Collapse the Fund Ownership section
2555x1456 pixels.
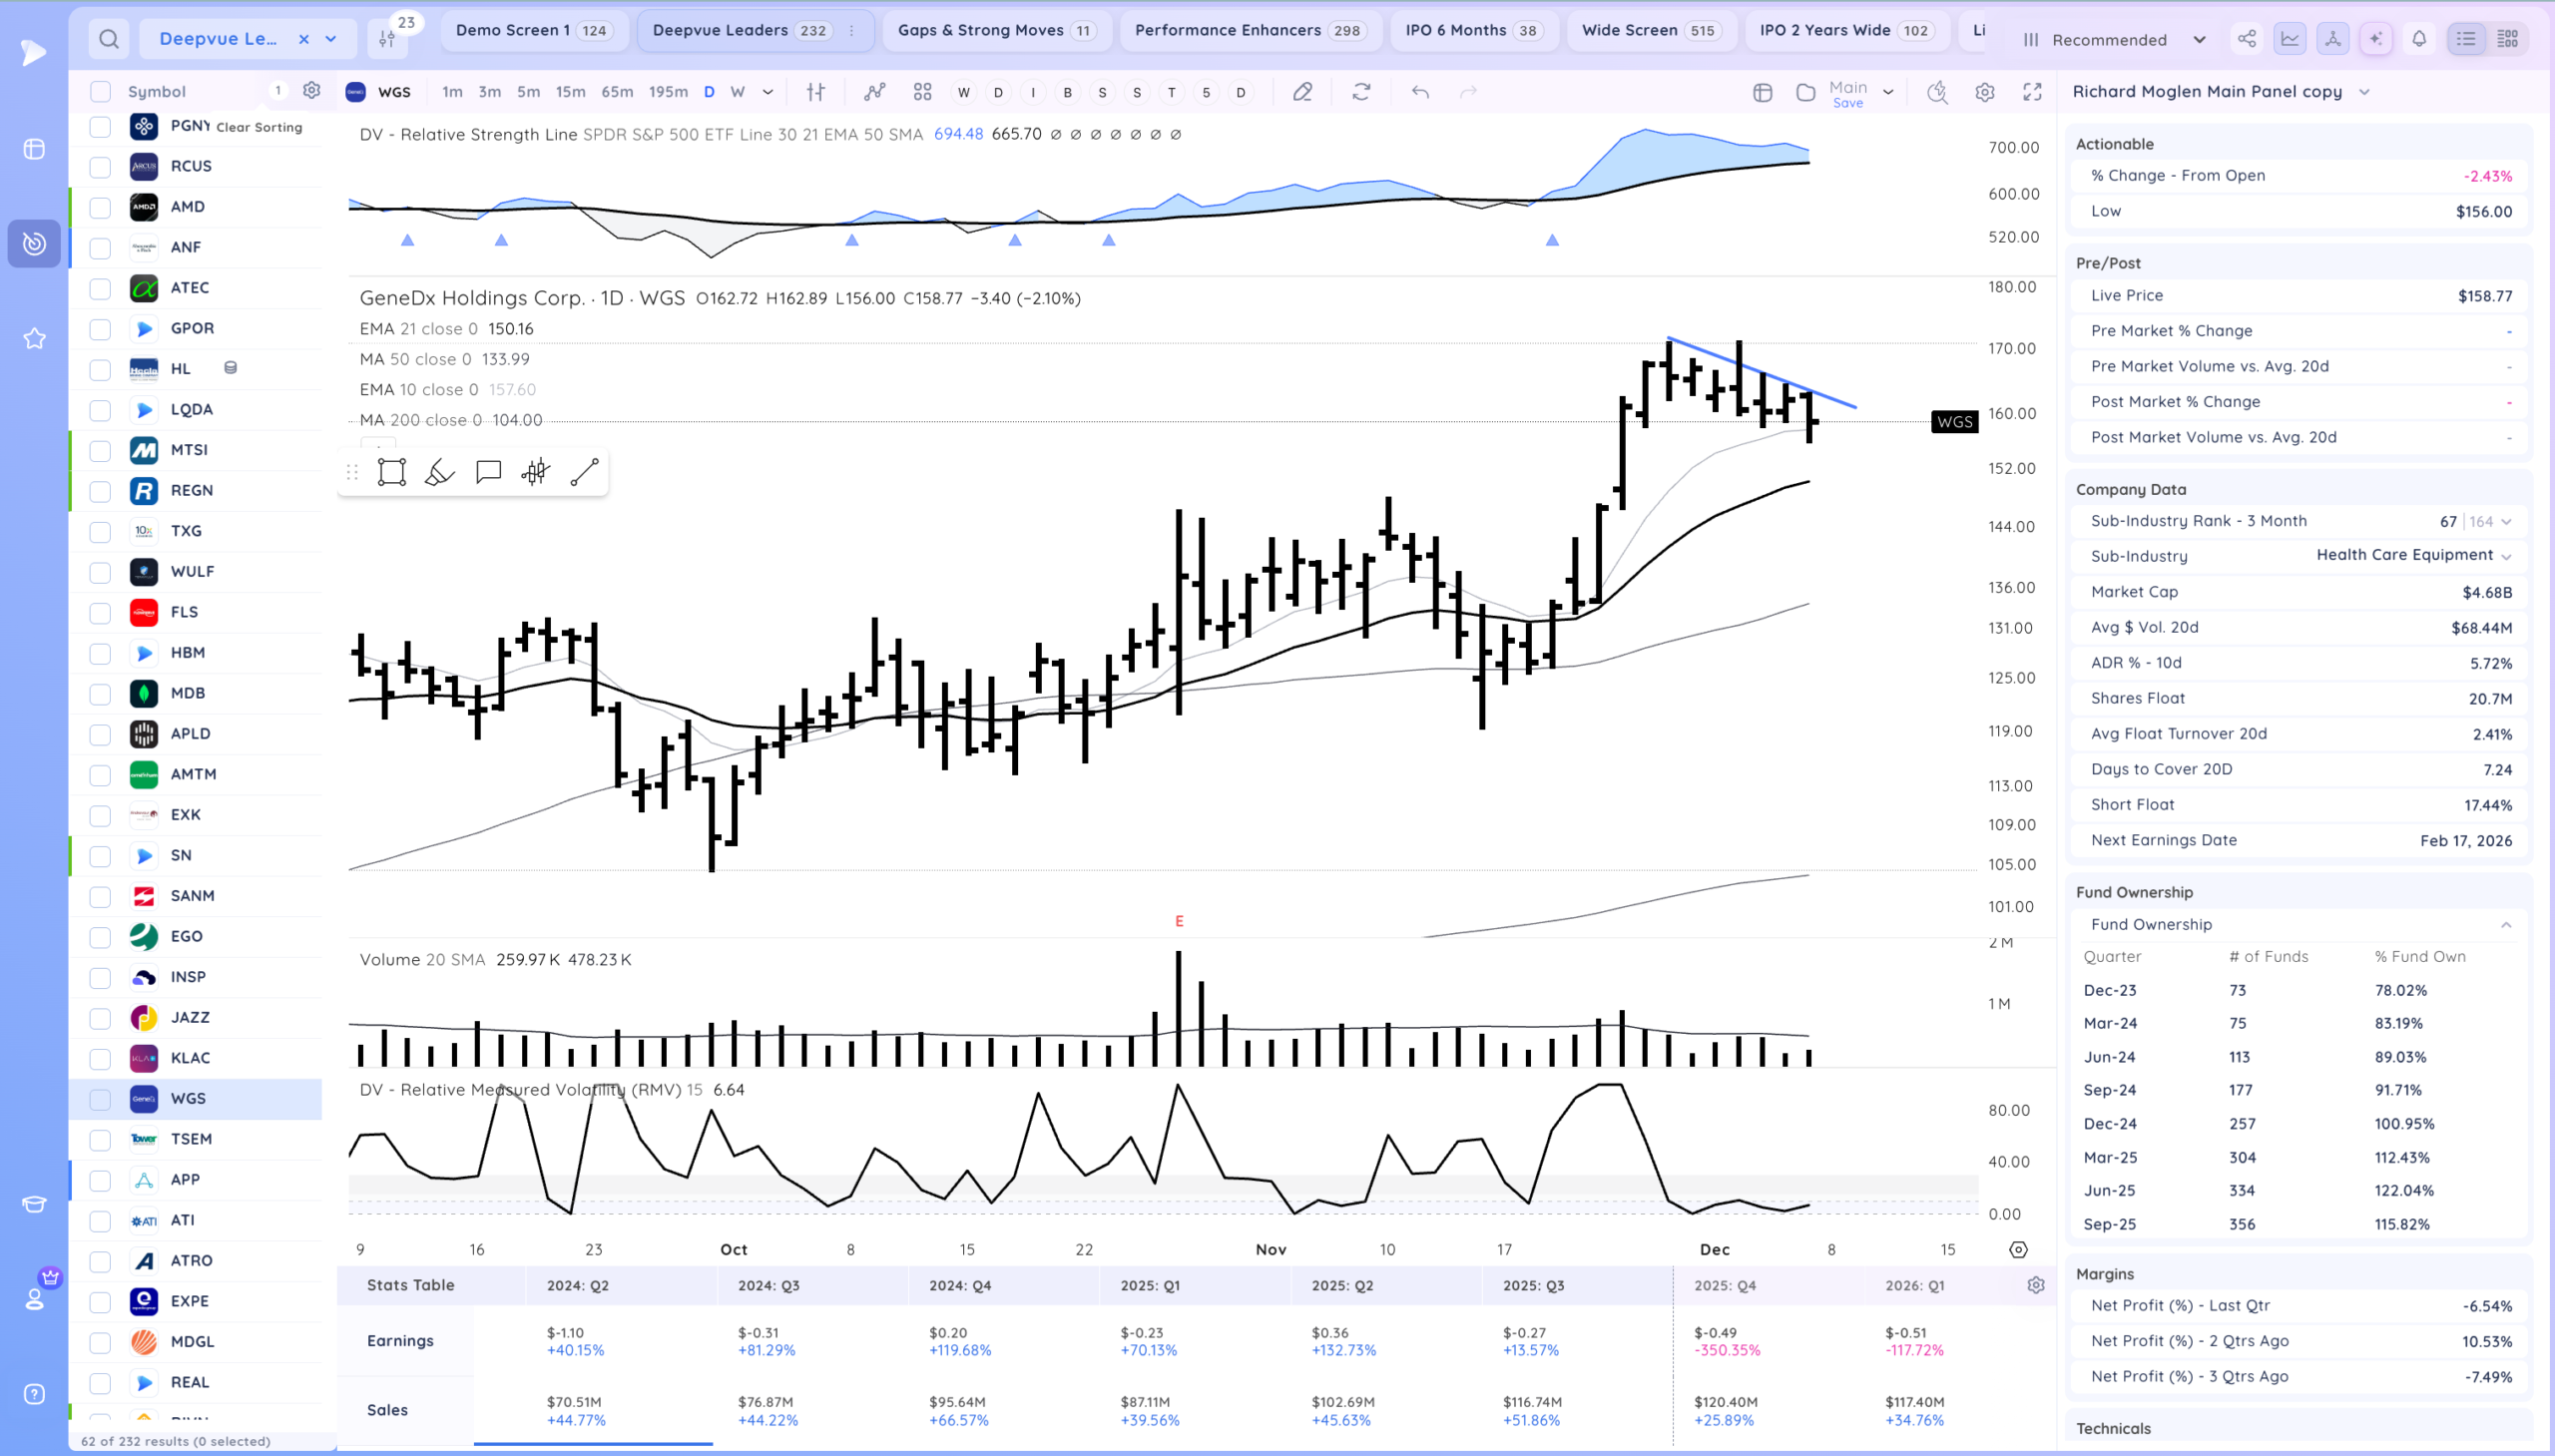2506,925
